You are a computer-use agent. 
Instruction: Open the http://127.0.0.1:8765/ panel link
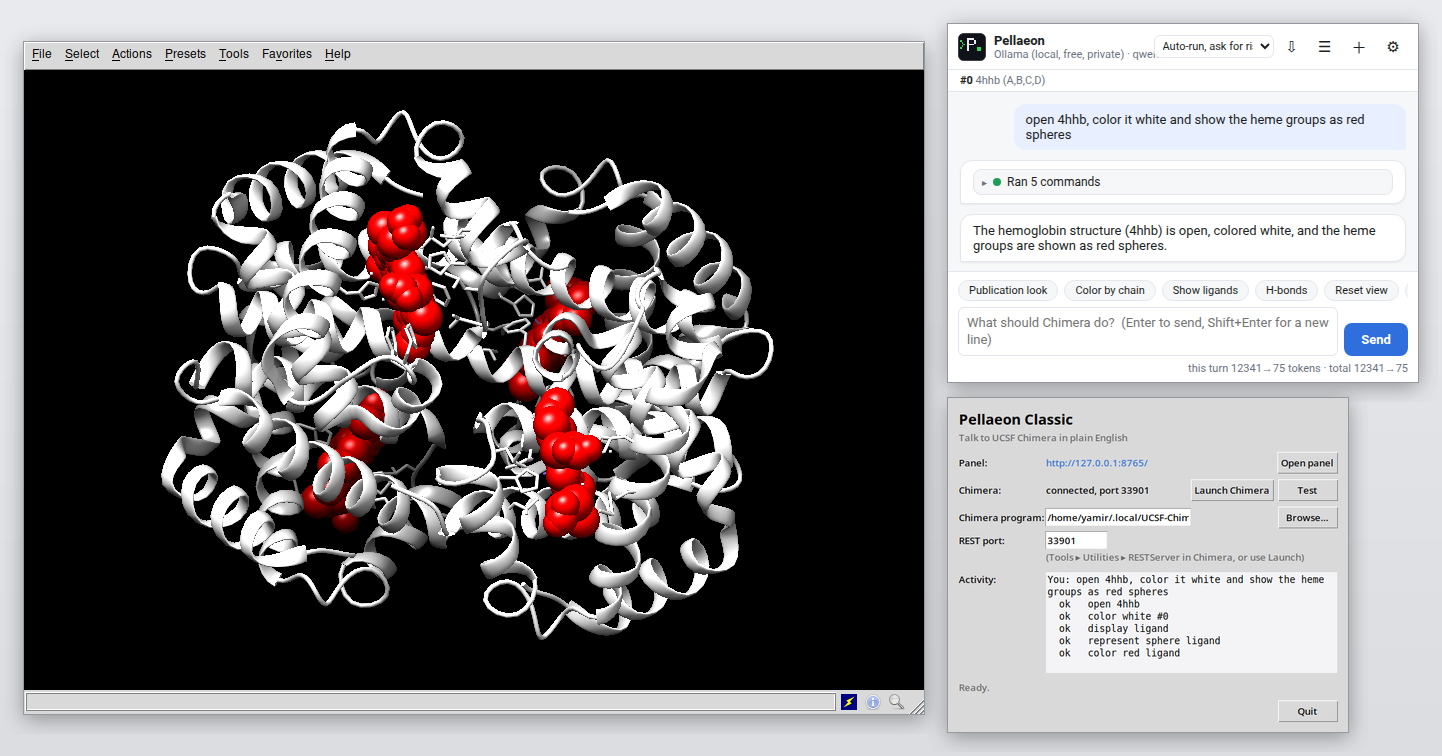click(x=1096, y=463)
